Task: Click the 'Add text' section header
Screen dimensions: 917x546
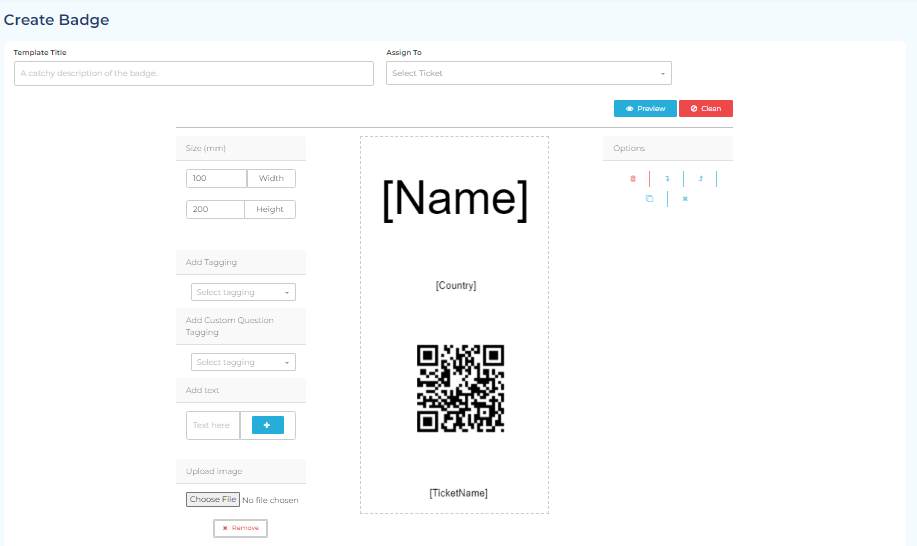Action: (241, 391)
